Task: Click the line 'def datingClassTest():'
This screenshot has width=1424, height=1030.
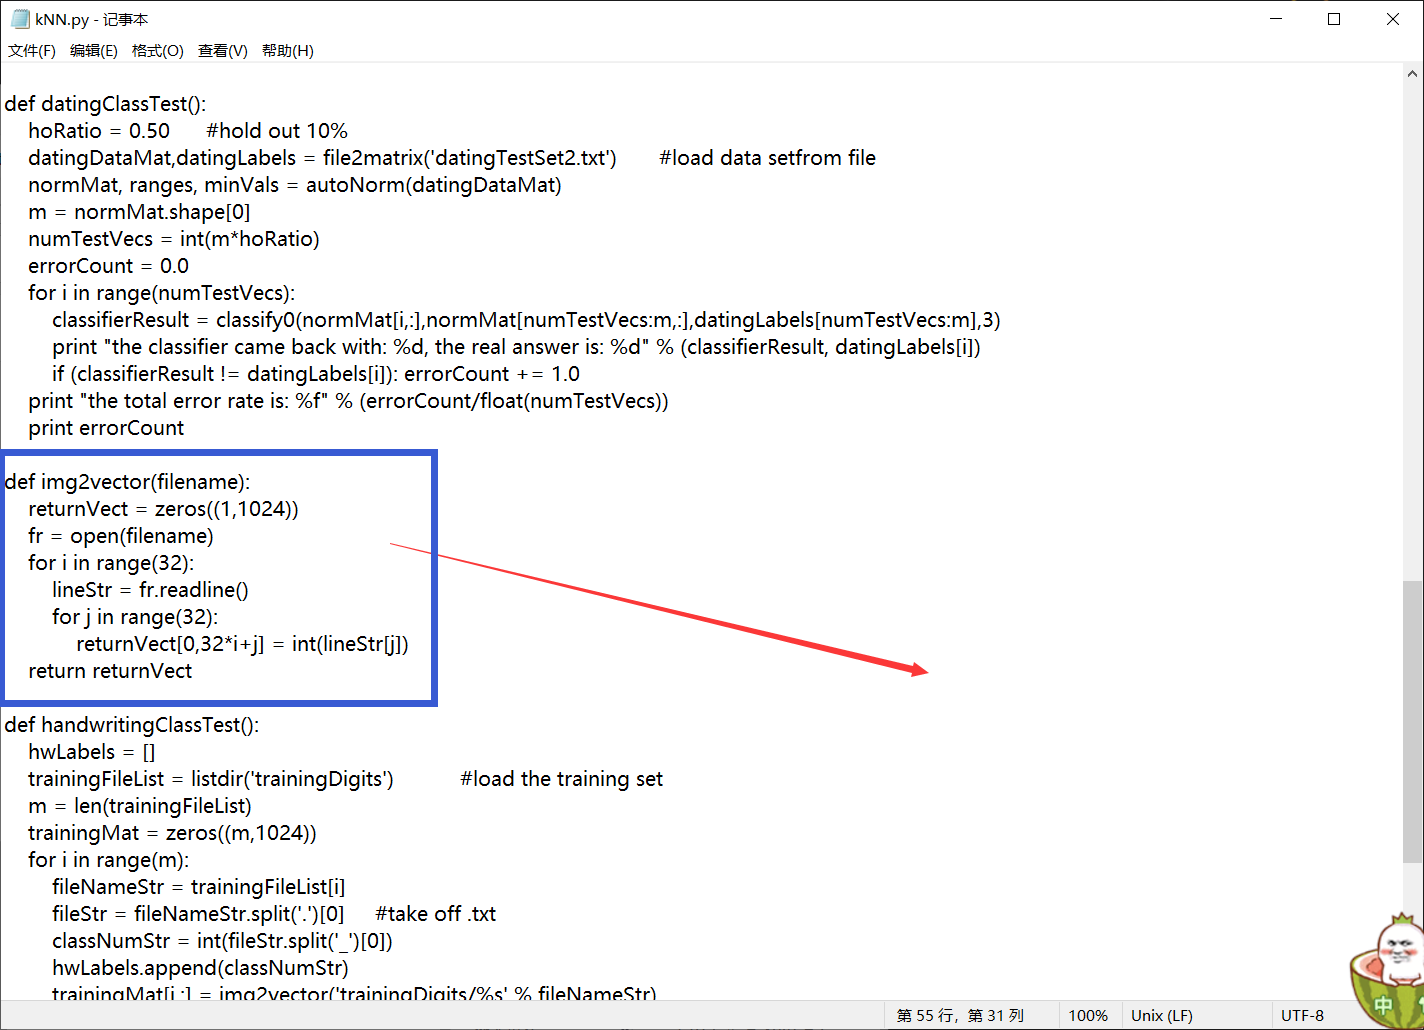Action: click(105, 104)
